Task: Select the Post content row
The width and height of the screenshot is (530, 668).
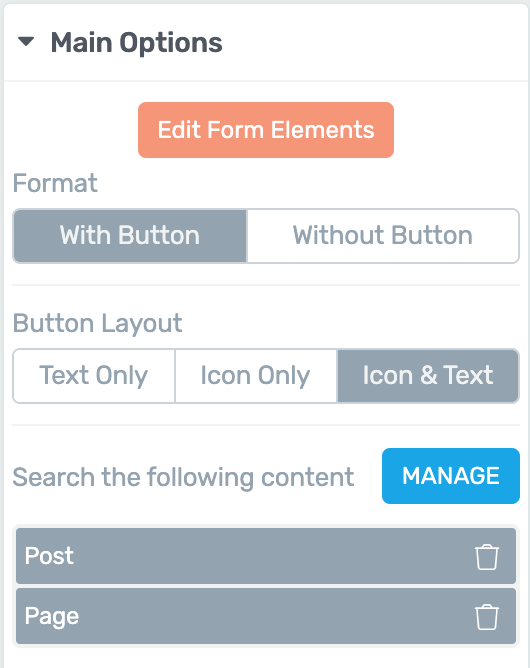Action: pyautogui.click(x=266, y=556)
